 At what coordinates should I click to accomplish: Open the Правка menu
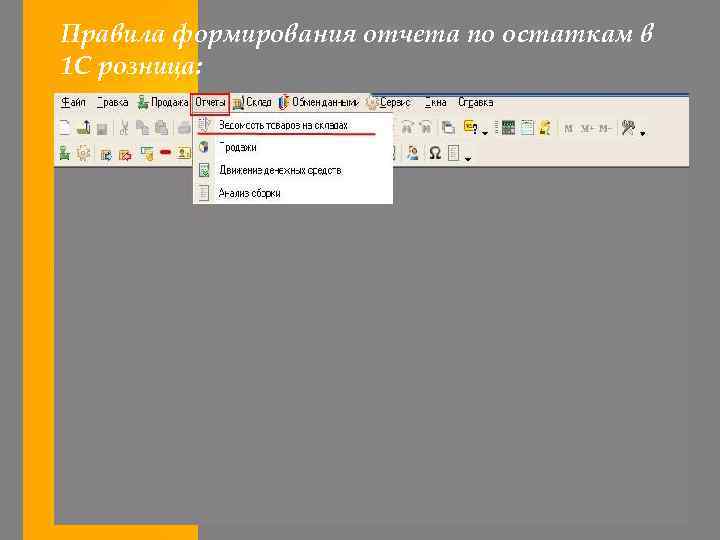coord(112,102)
